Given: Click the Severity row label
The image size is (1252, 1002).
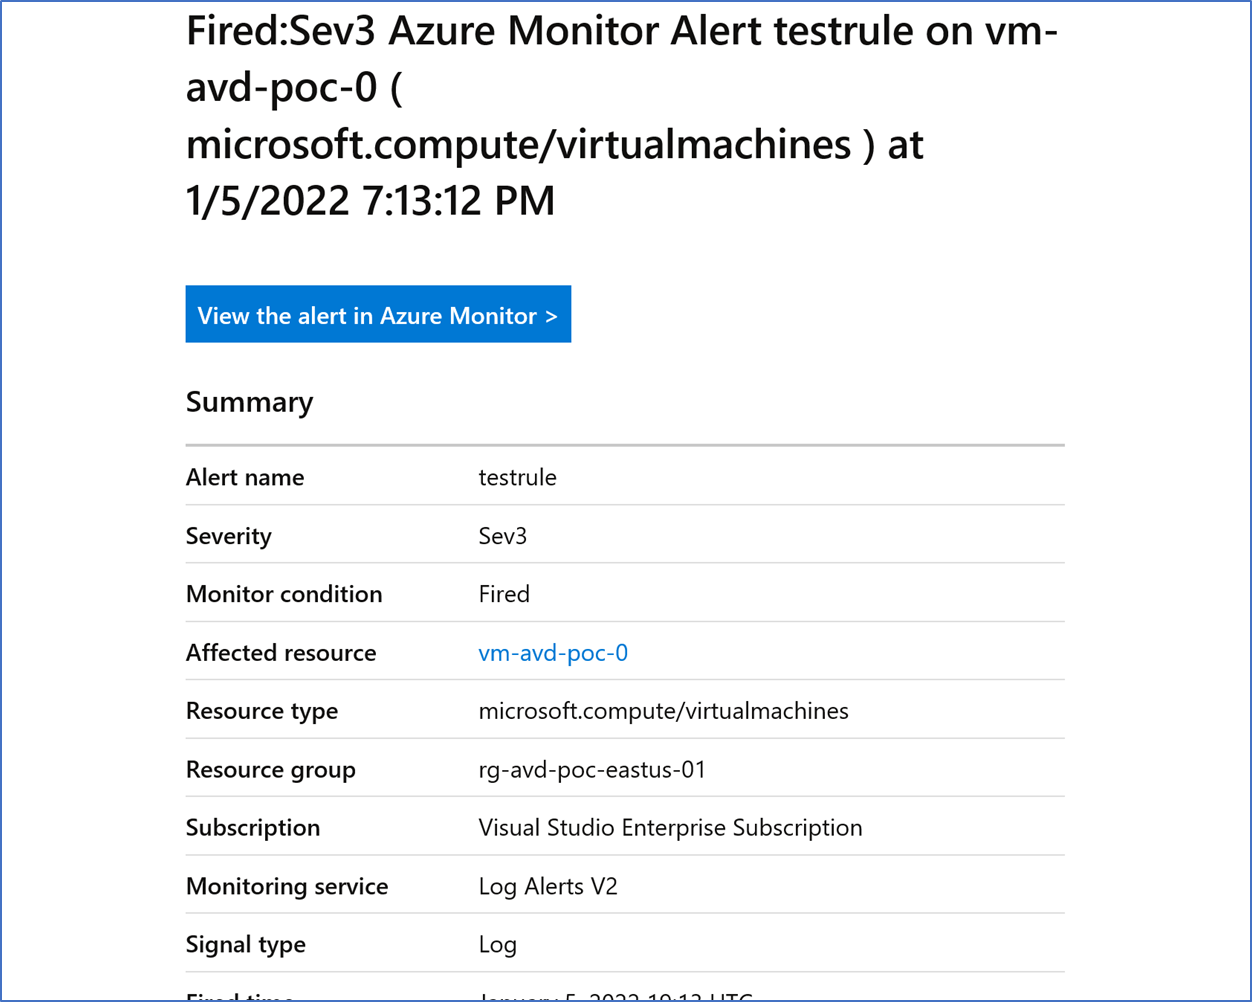Looking at the screenshot, I should coord(229,536).
